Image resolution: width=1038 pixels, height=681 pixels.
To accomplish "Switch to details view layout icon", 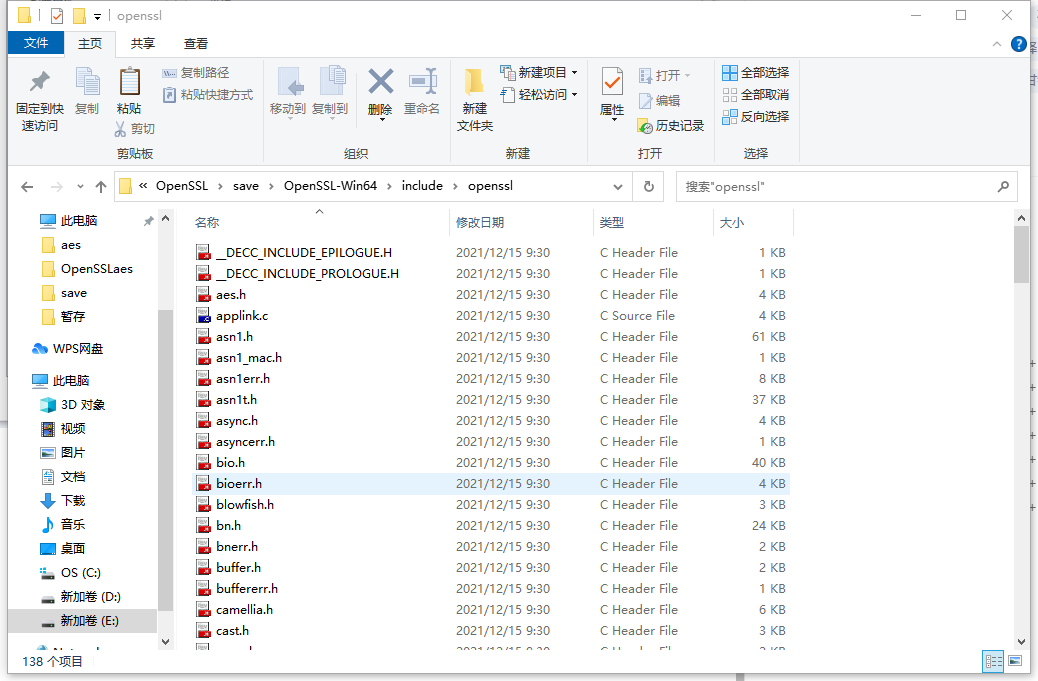I will pos(993,661).
